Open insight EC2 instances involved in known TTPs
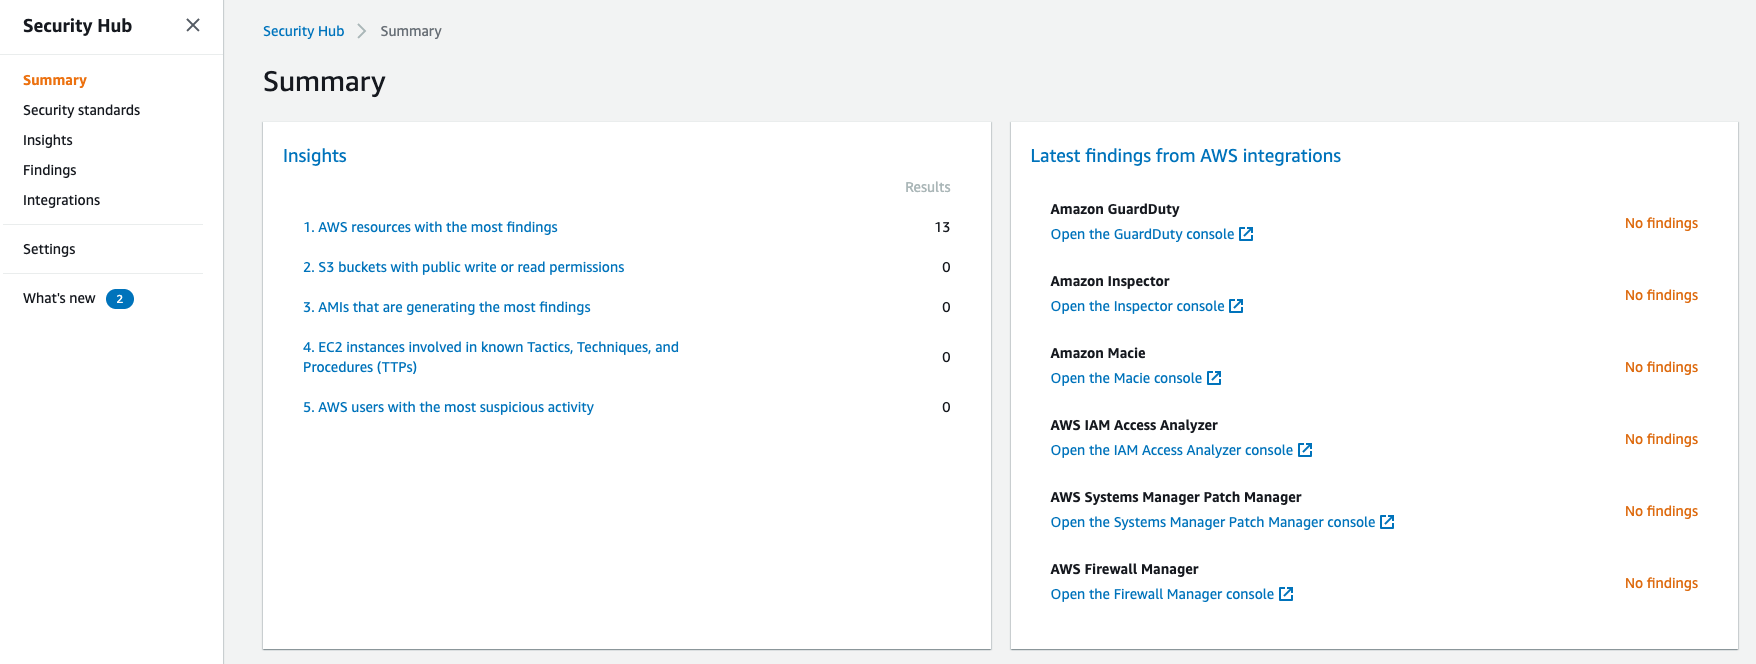1756x664 pixels. [491, 357]
